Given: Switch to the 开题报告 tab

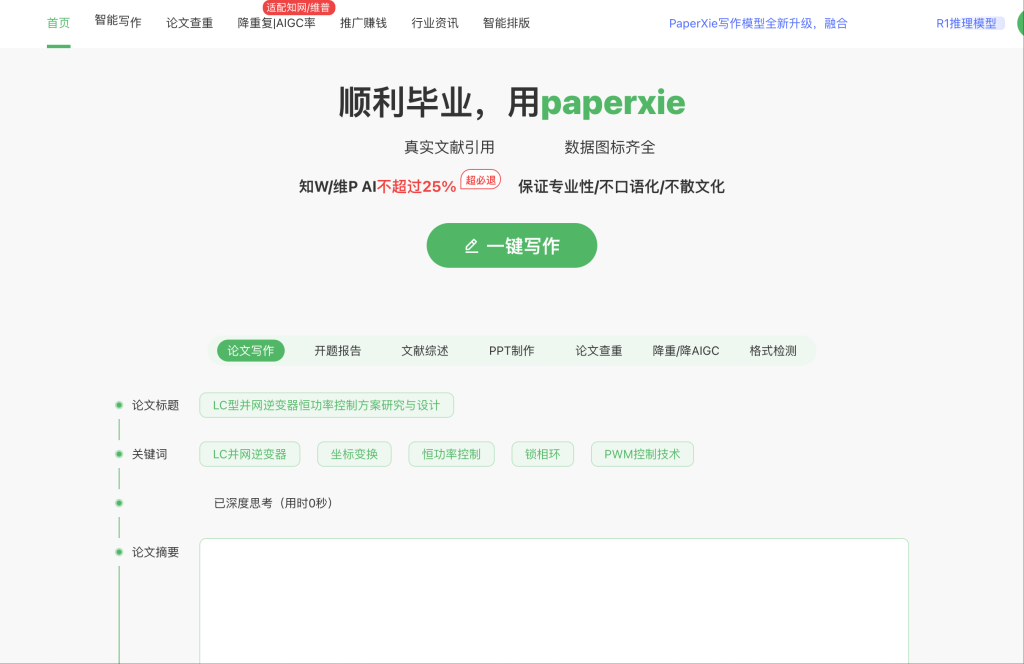Looking at the screenshot, I should 338,351.
